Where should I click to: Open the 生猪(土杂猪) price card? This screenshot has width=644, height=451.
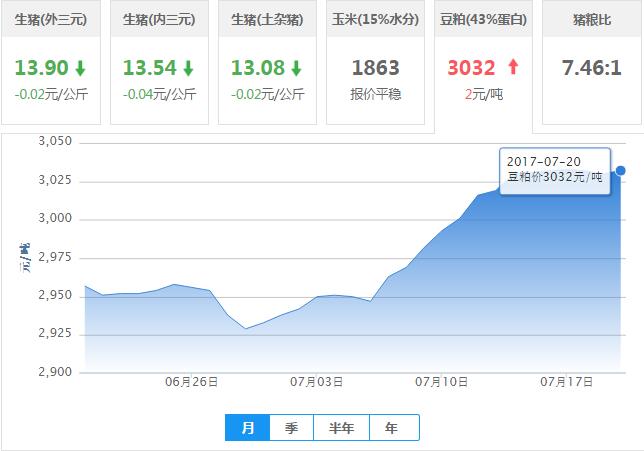(x=267, y=62)
